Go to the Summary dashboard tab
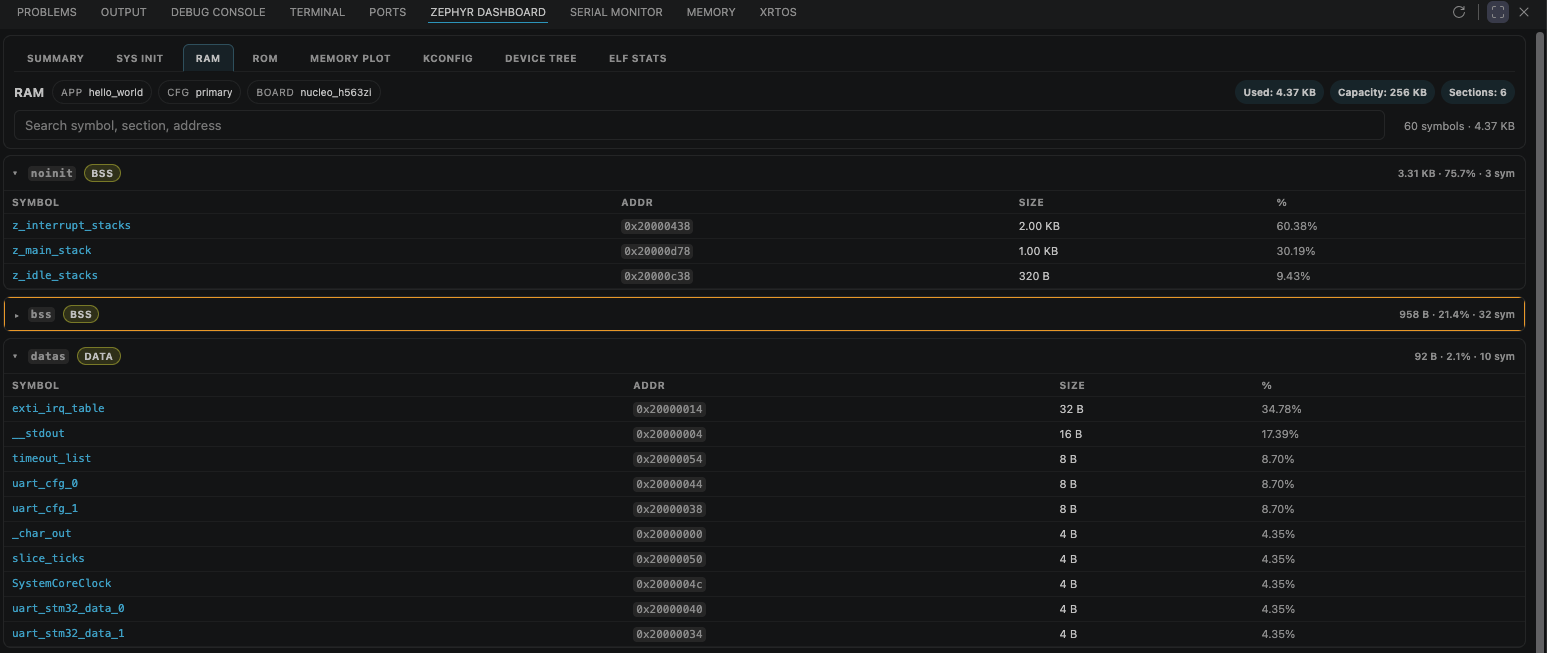Viewport: 1547px width, 653px height. tap(55, 58)
